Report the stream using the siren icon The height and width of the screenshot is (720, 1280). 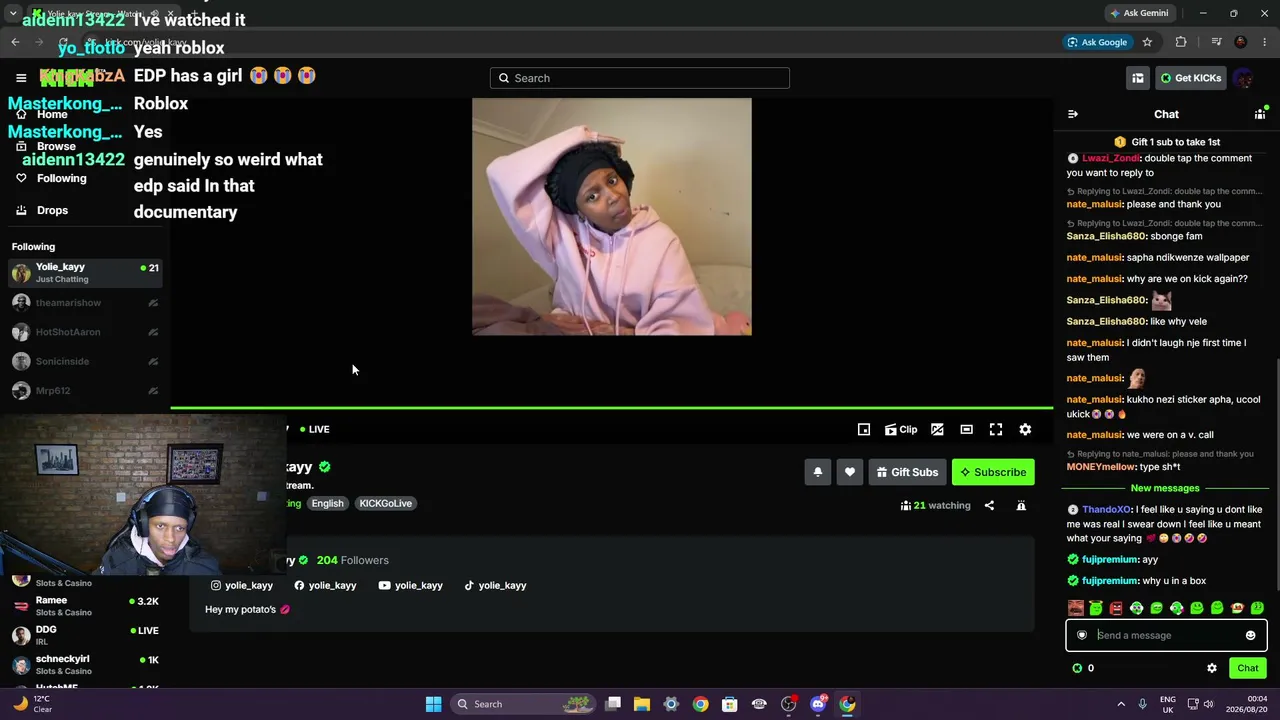[x=1021, y=505]
